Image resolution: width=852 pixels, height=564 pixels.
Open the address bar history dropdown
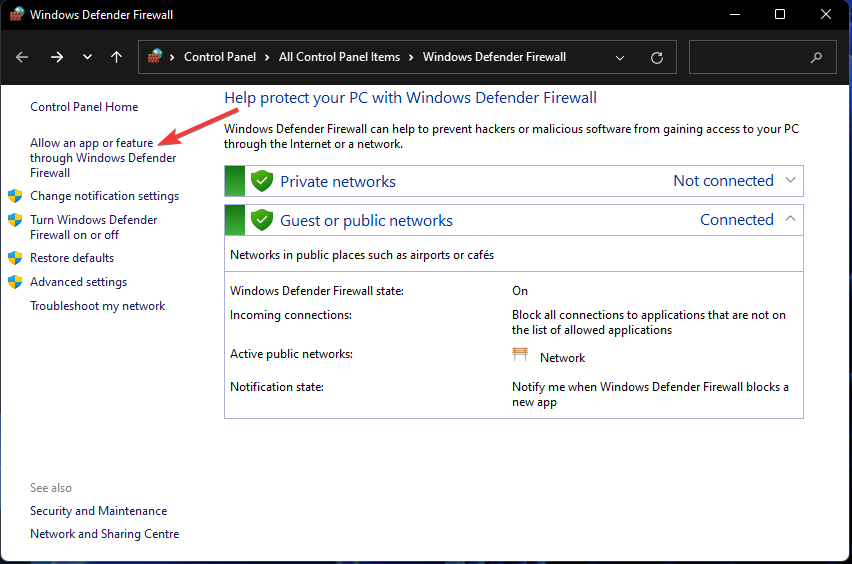coord(620,58)
